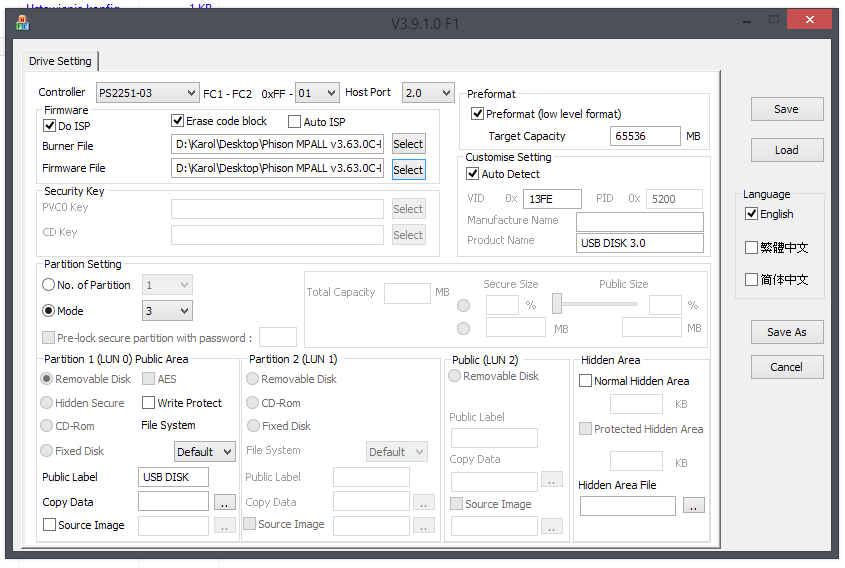Screen dimensions: 845x568
Task: Click Select button for Firmware File
Action: point(408,170)
